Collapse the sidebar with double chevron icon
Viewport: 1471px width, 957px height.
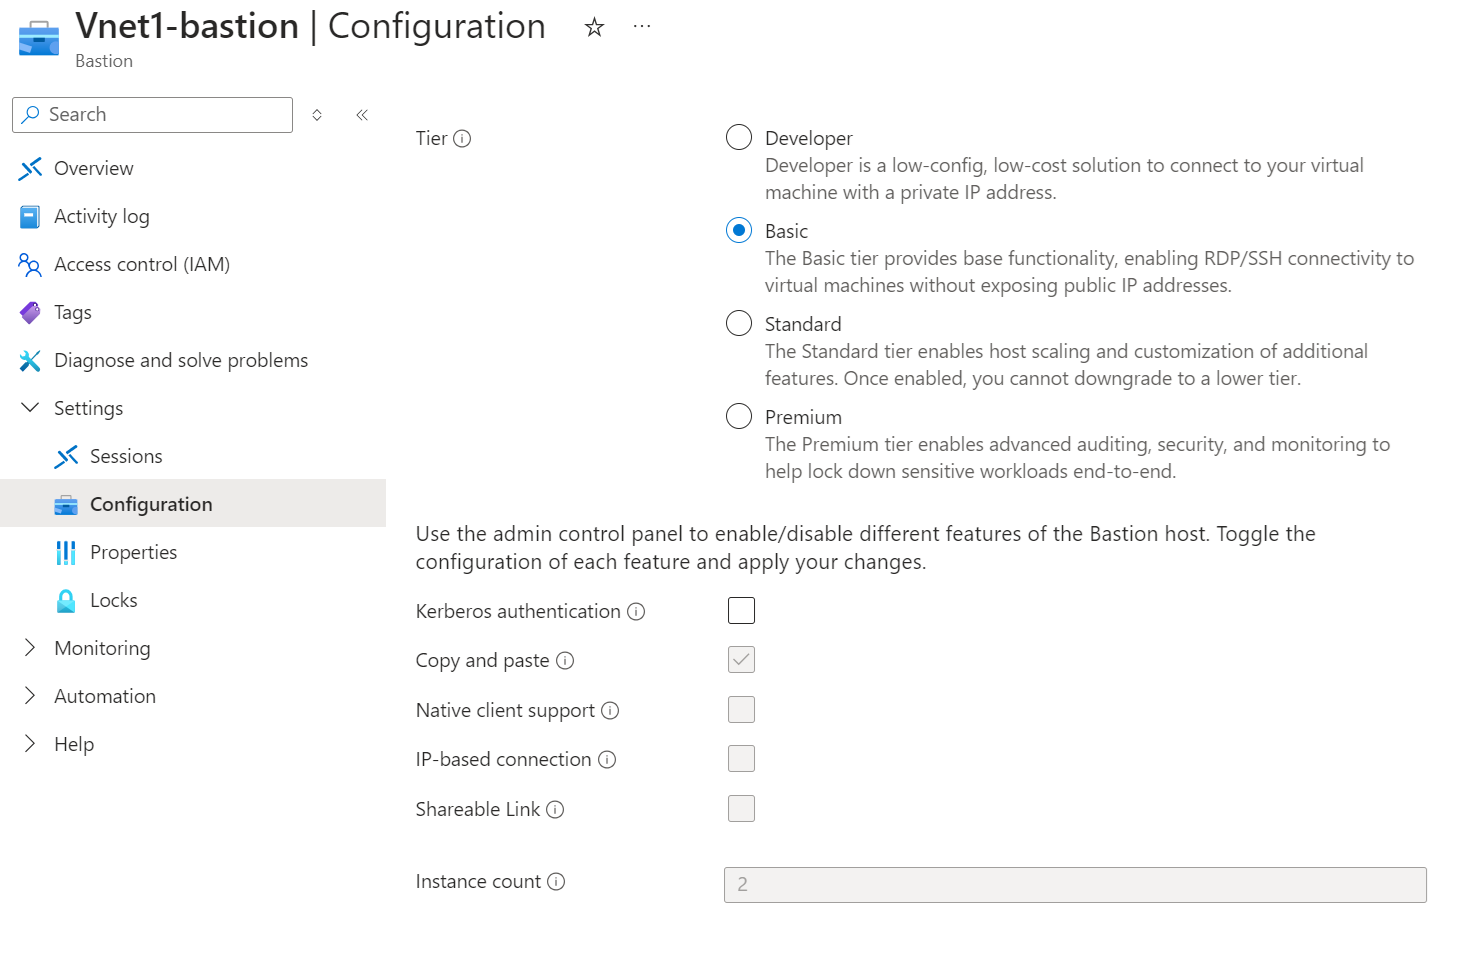pos(362,115)
